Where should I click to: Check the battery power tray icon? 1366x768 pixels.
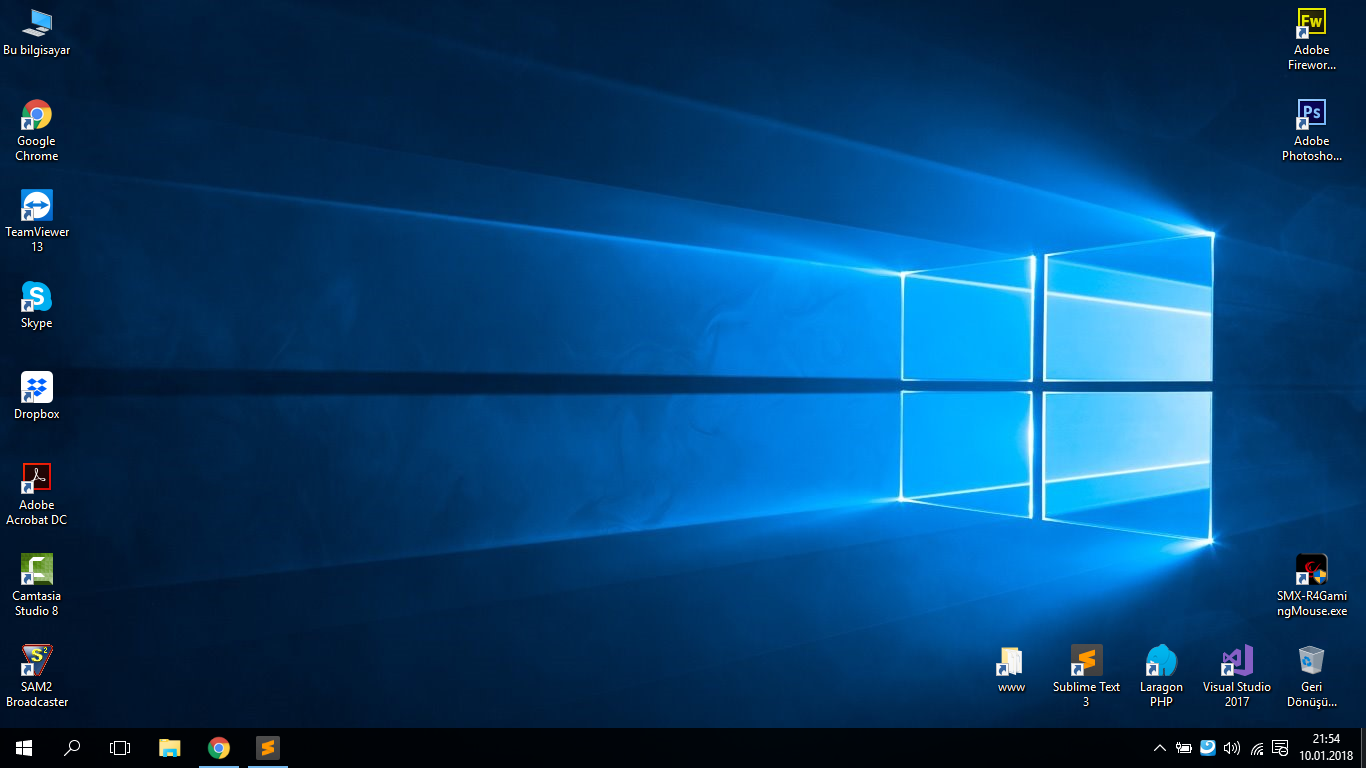[x=1184, y=748]
